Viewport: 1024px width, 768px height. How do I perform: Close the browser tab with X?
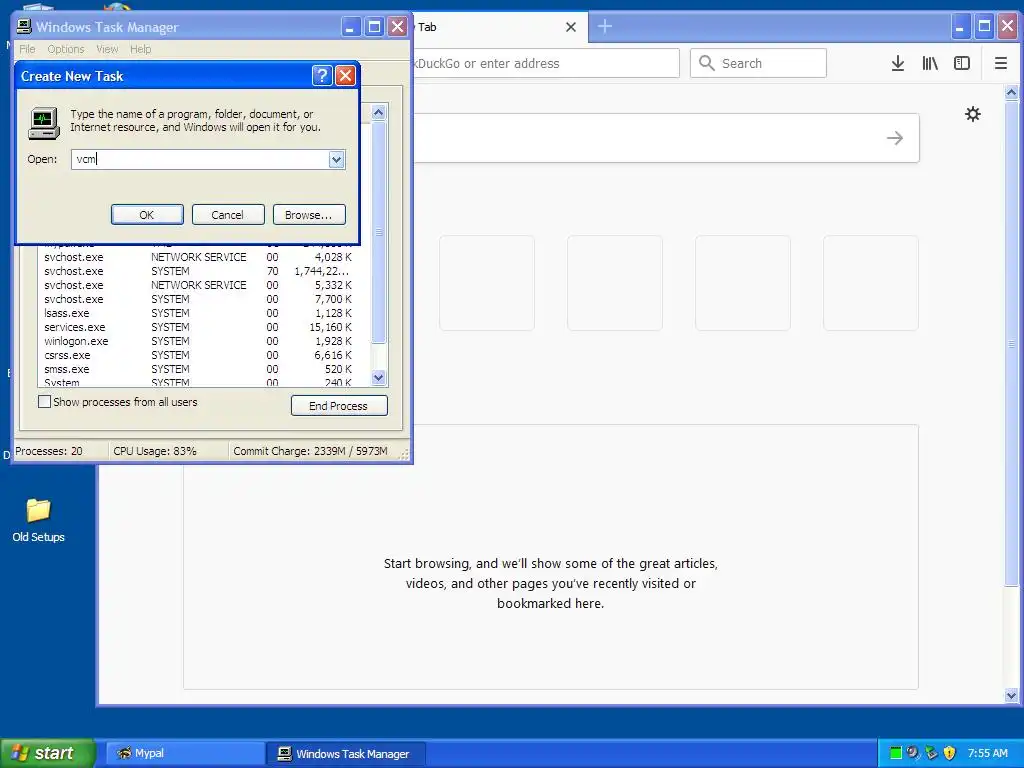pyautogui.click(x=571, y=27)
